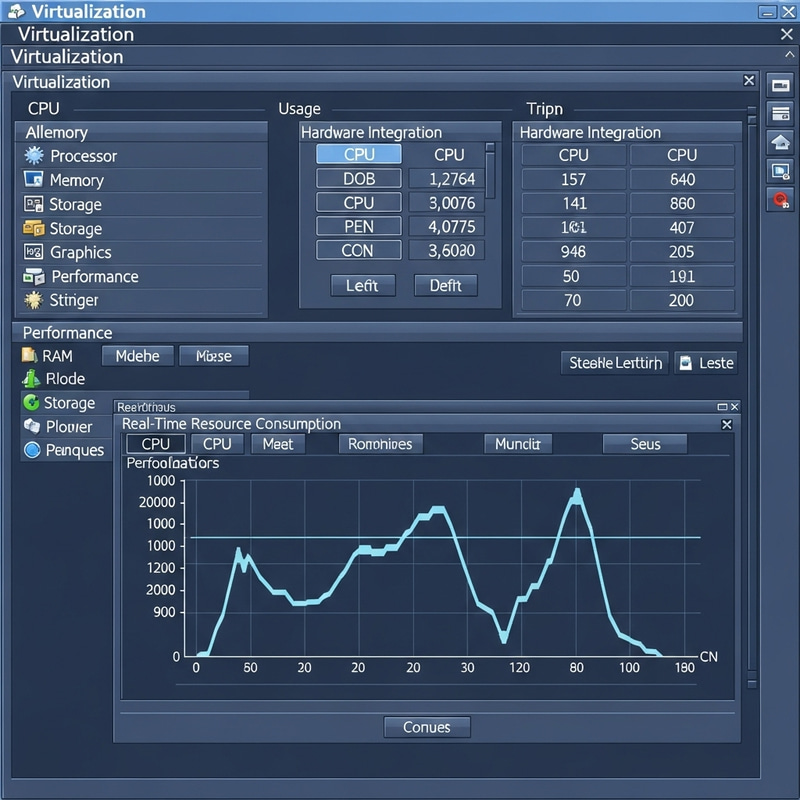Select the Seus tab

click(645, 444)
